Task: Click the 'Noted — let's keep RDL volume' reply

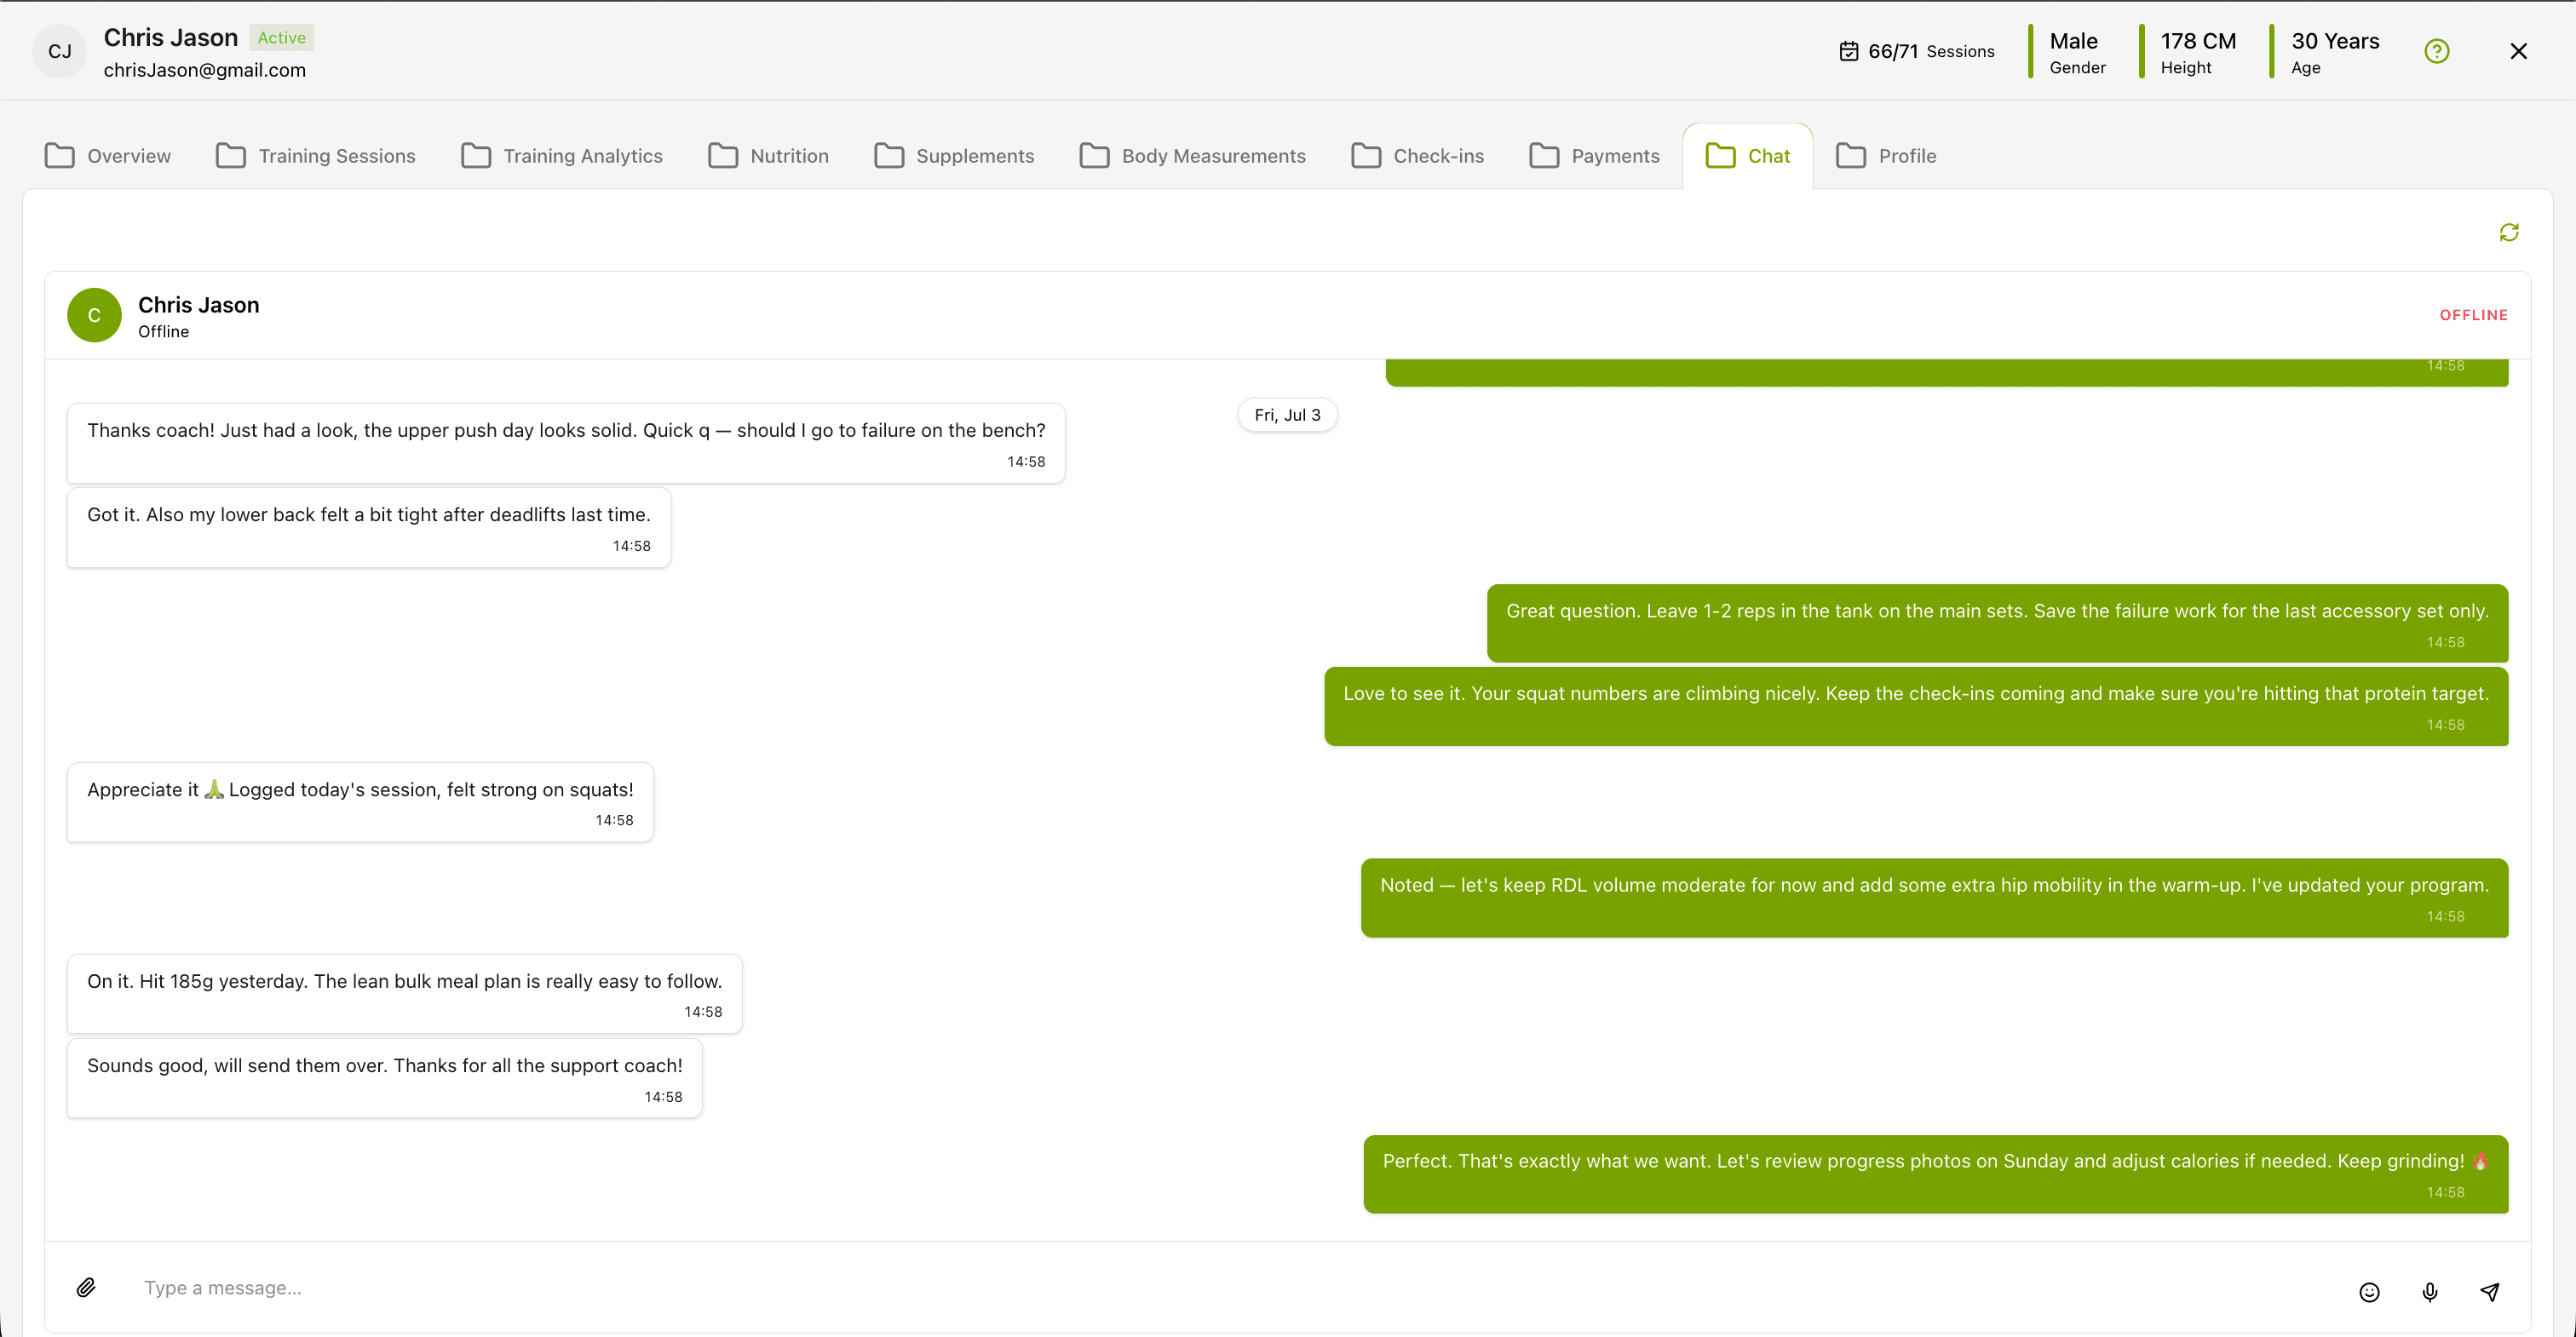Action: [x=1934, y=897]
